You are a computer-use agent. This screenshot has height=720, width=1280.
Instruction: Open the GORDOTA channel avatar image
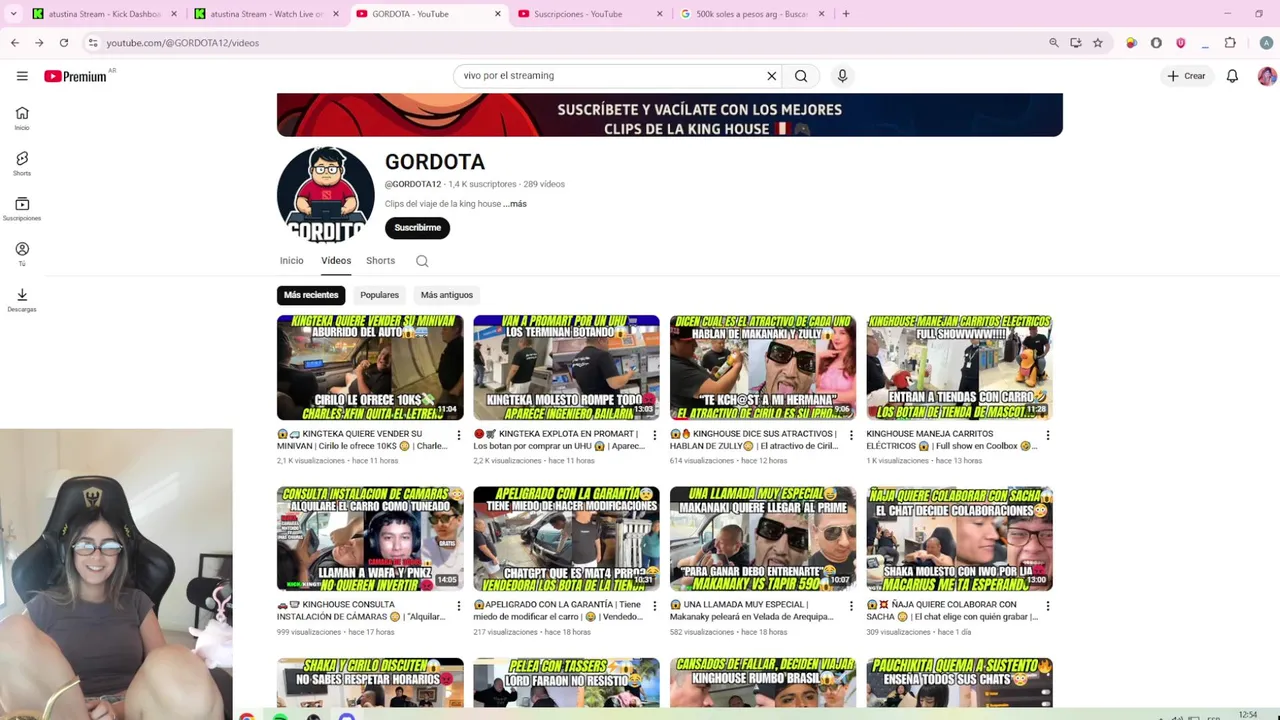[326, 195]
